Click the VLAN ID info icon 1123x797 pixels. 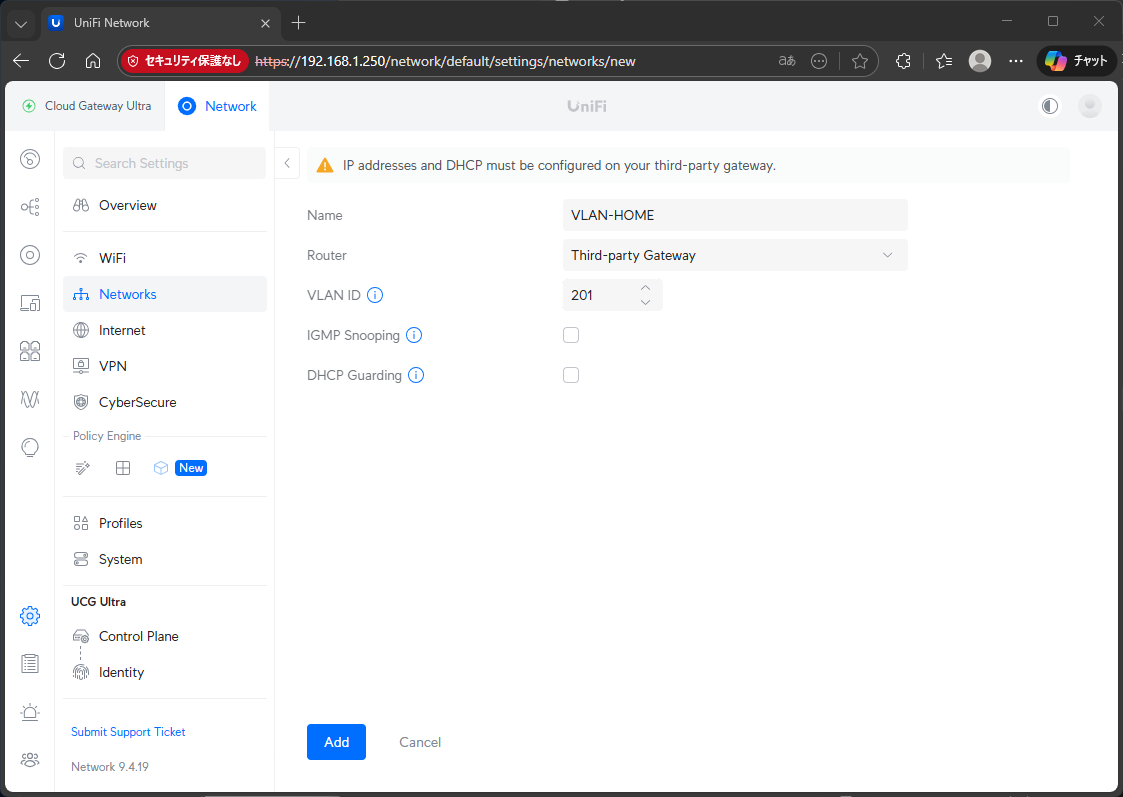(375, 295)
